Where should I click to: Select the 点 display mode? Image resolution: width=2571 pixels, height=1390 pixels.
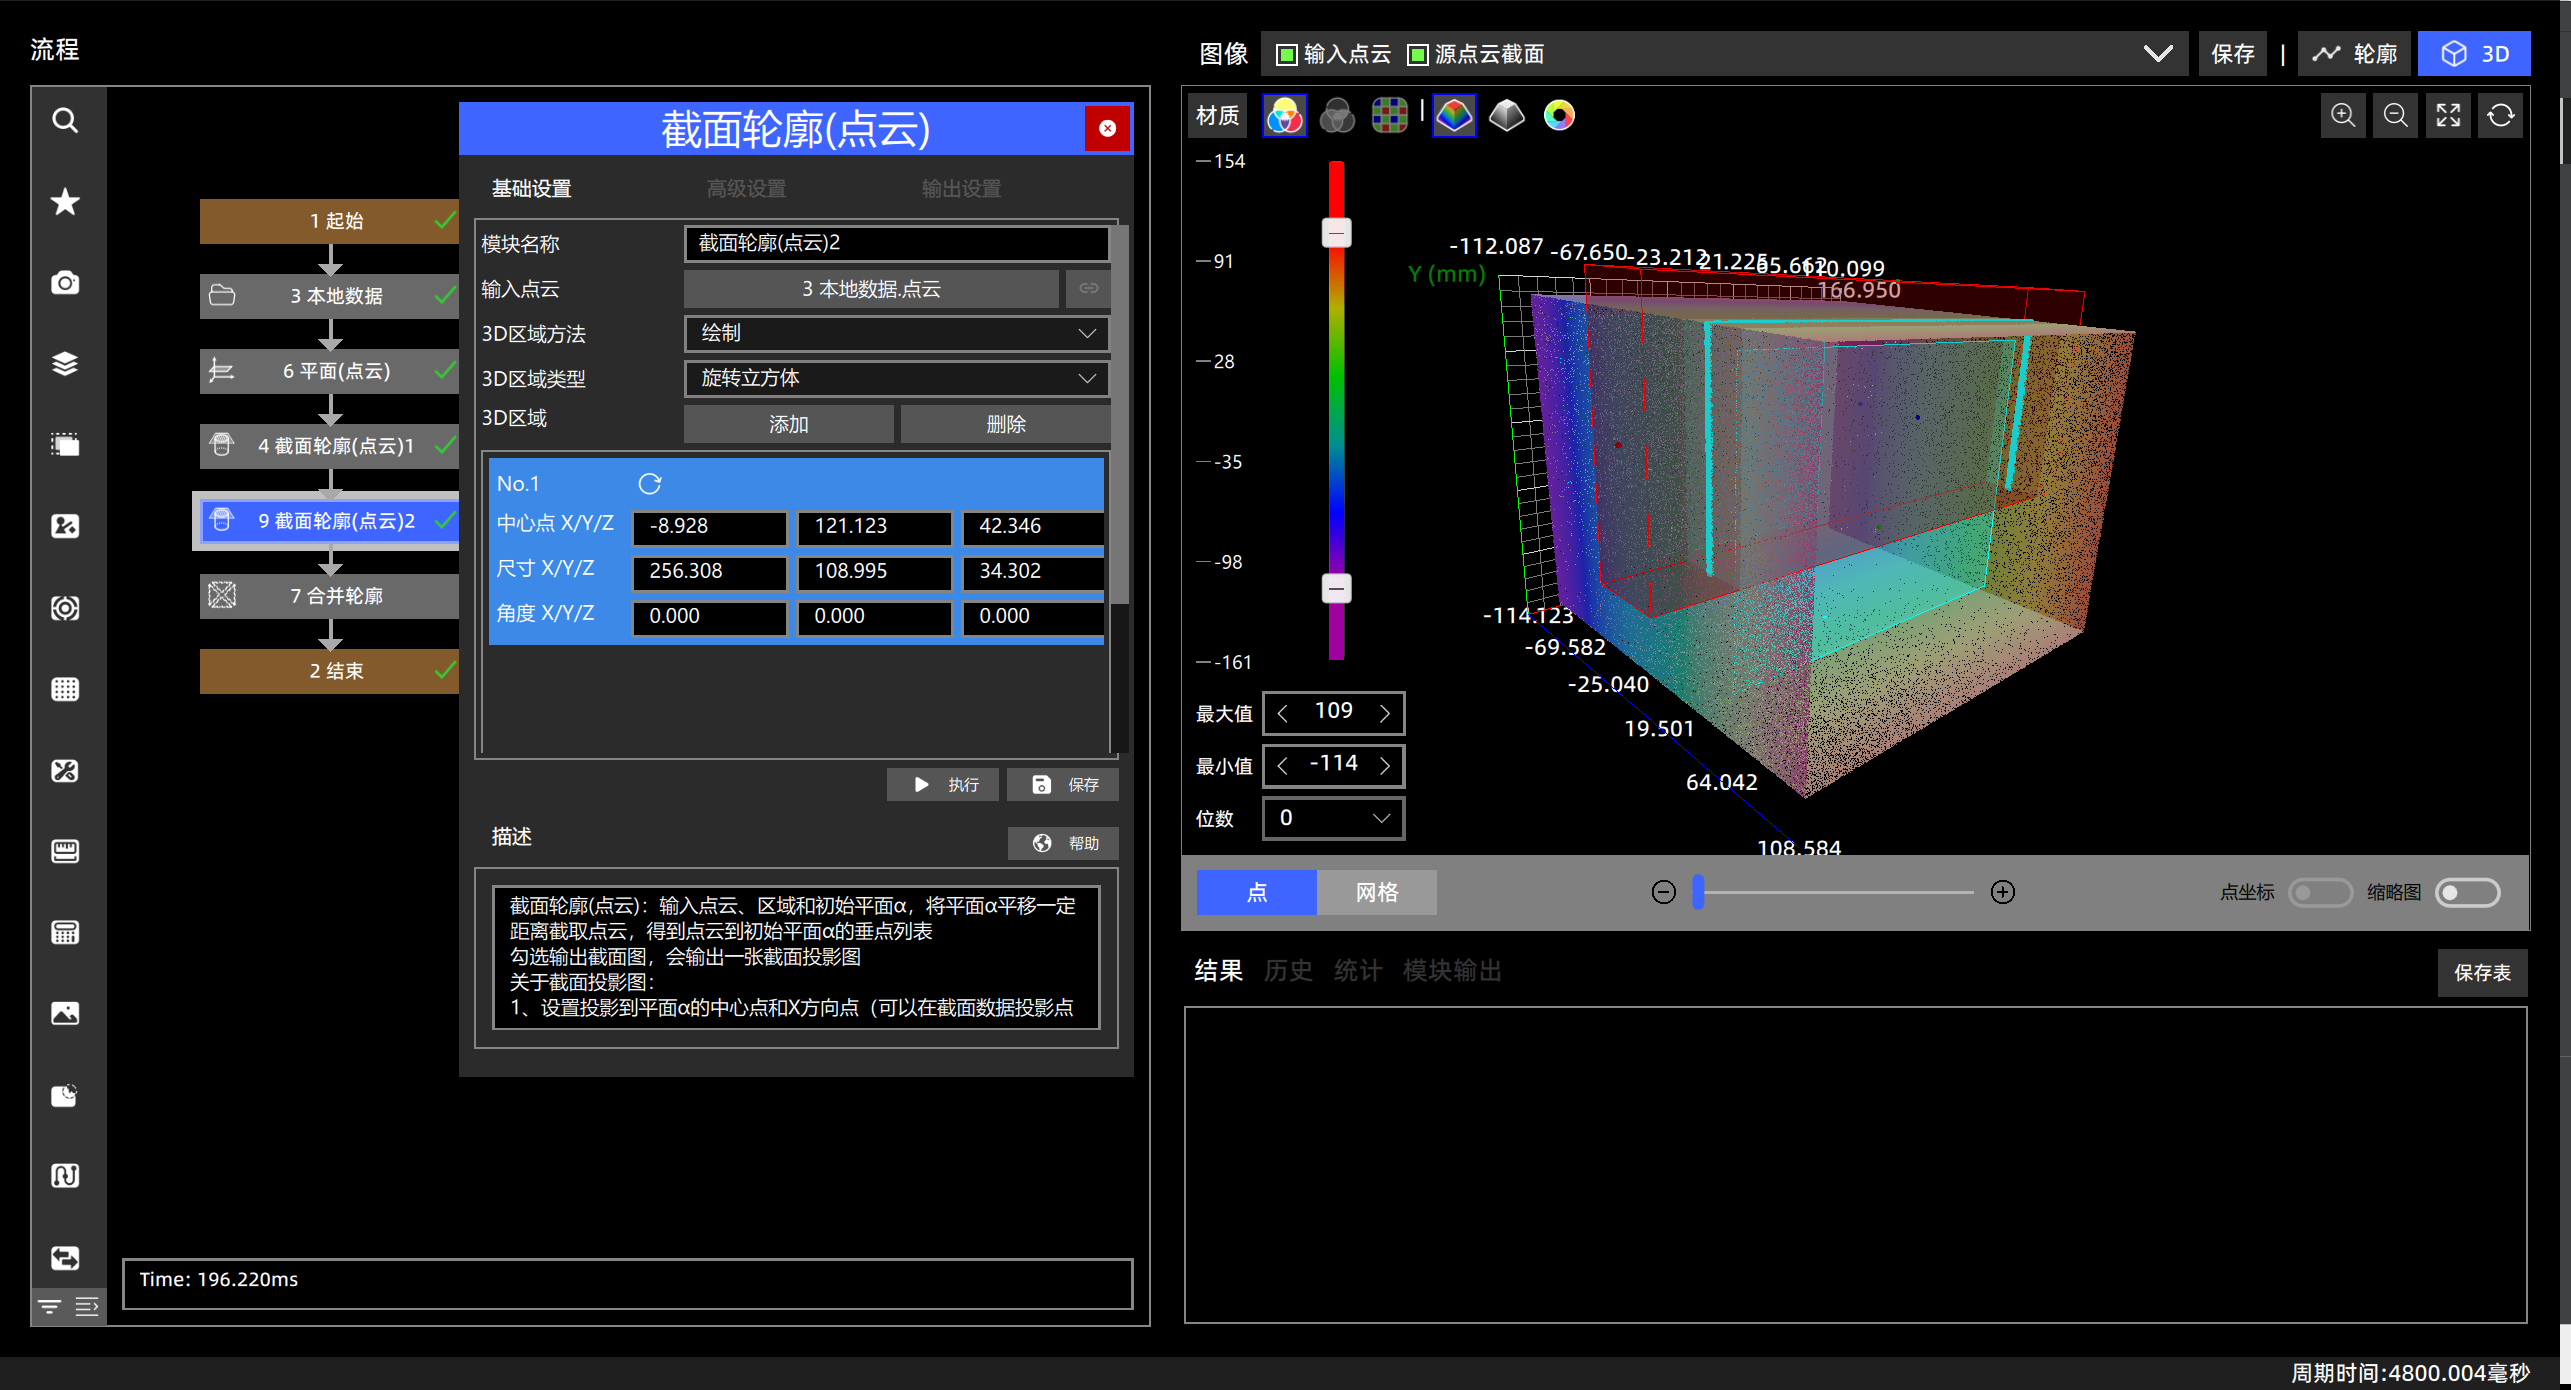(1256, 892)
